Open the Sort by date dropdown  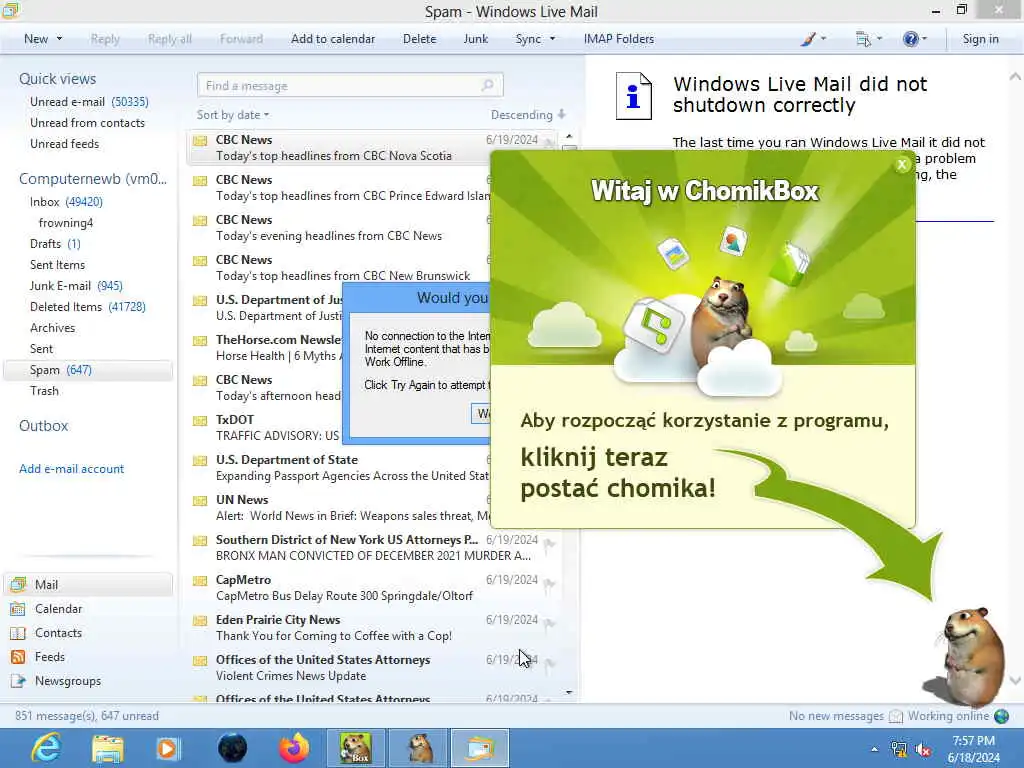coord(232,115)
